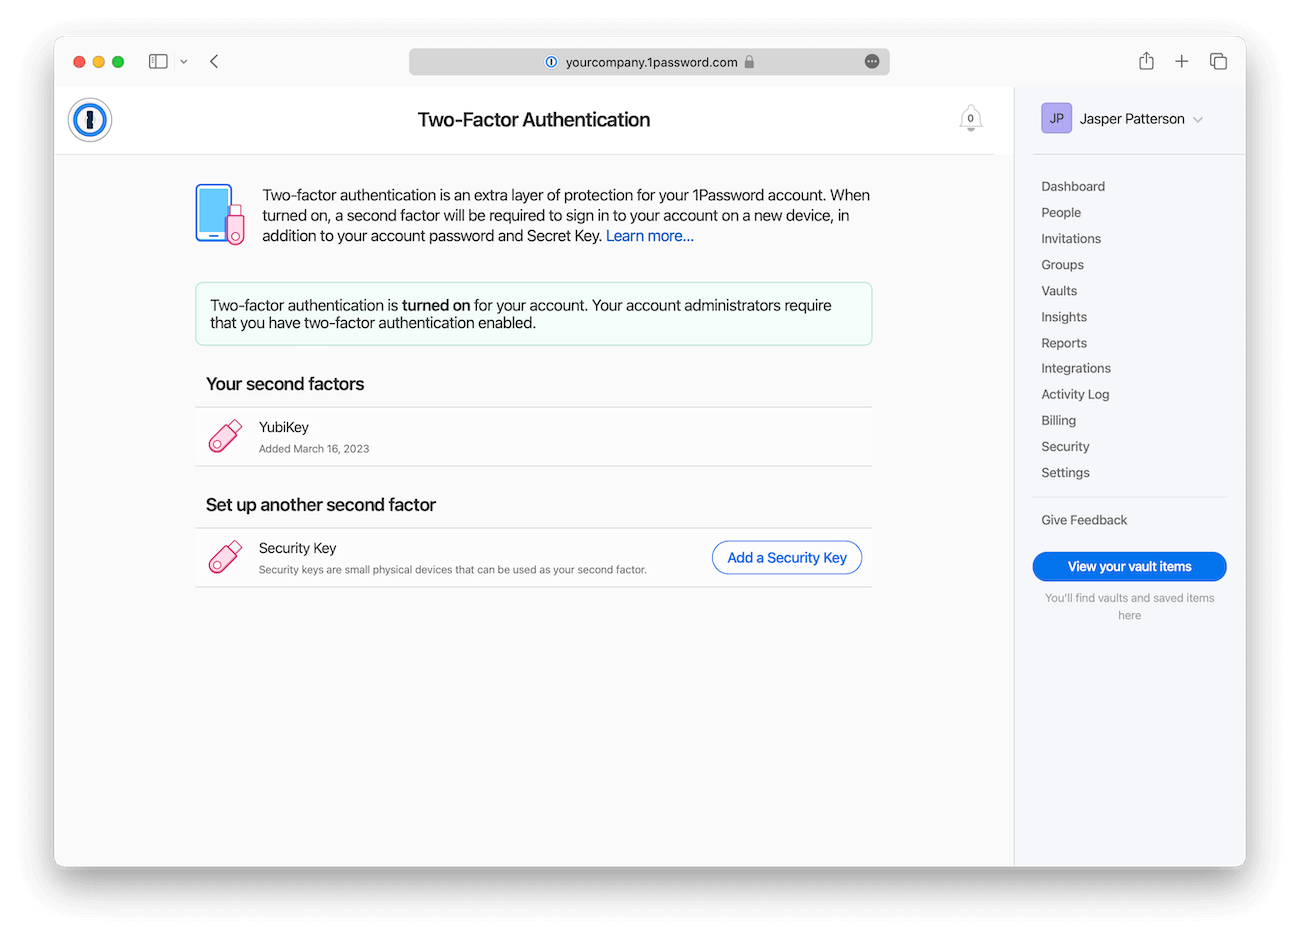Image resolution: width=1300 pixels, height=938 pixels.
Task: Click the yourcompany.1password.com address bar
Action: point(650,61)
